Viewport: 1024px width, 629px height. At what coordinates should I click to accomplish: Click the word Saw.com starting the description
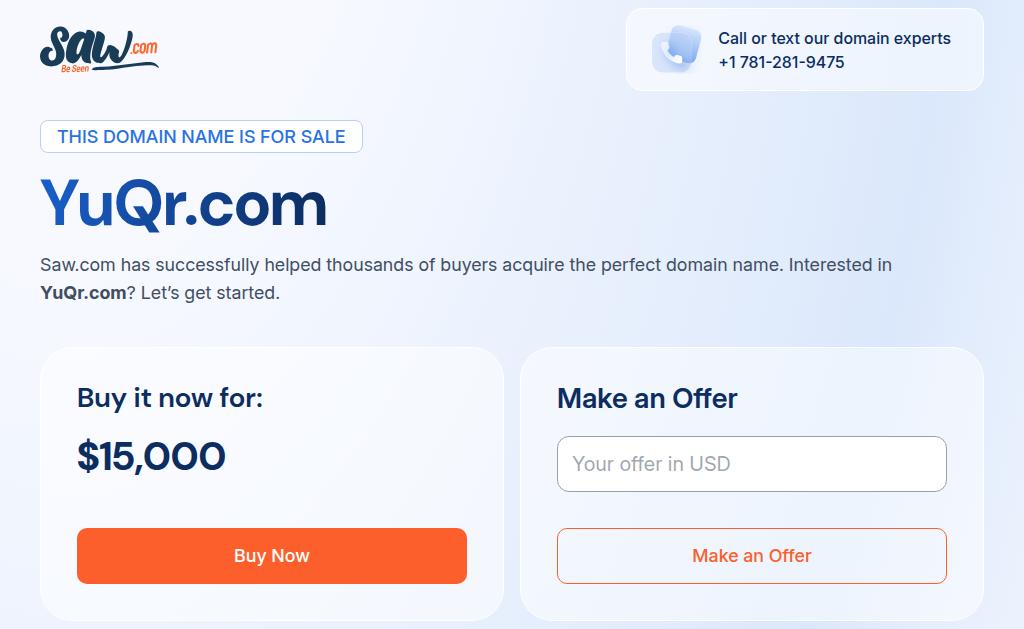coord(78,265)
